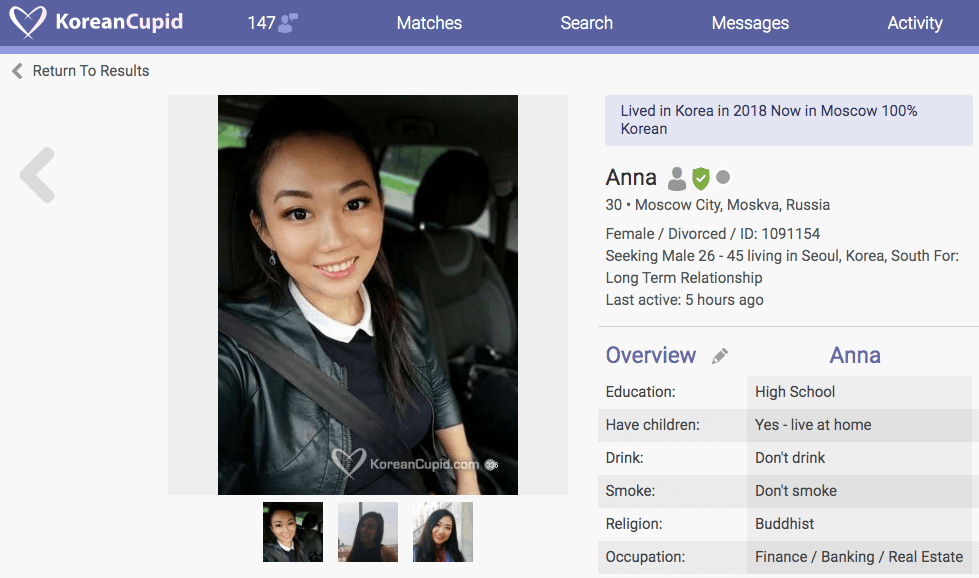This screenshot has width=979, height=578.
Task: Open the Matches menu
Action: 429,23
